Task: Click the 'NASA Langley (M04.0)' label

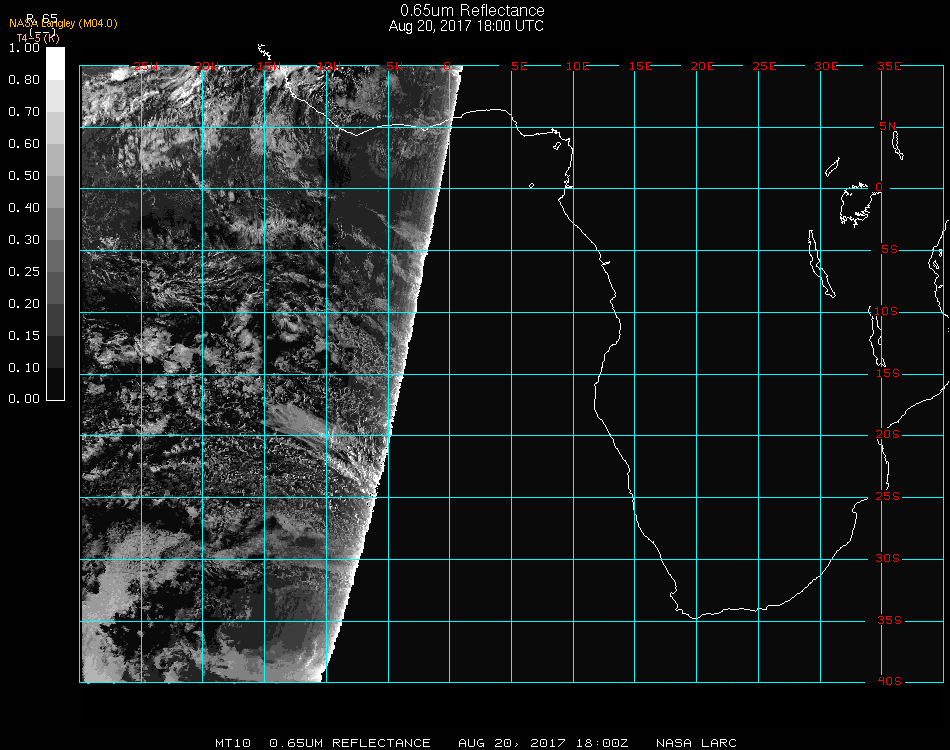Action: tap(63, 24)
